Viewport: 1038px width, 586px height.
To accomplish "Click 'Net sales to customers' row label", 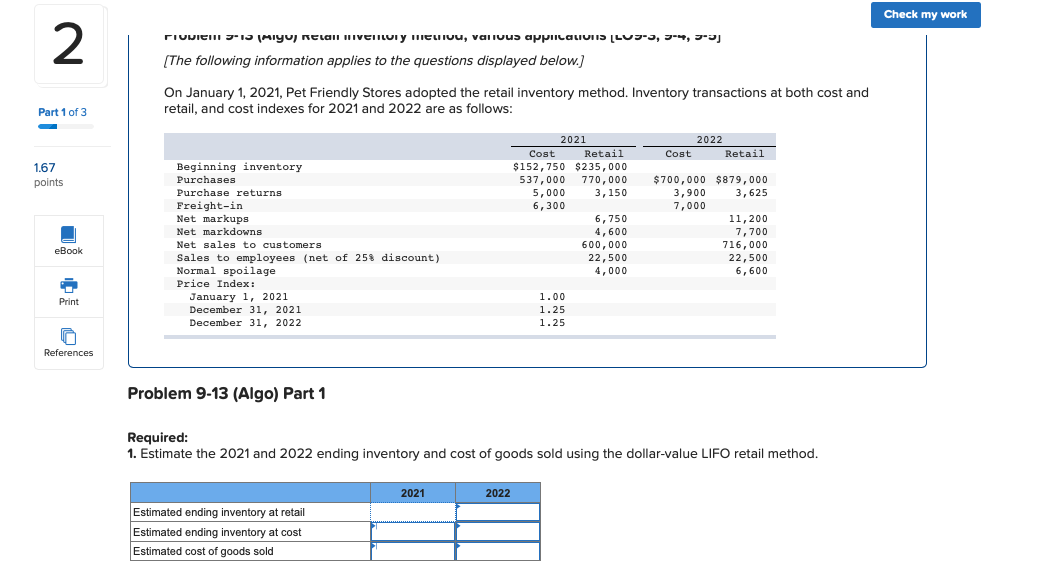I will click(x=249, y=245).
